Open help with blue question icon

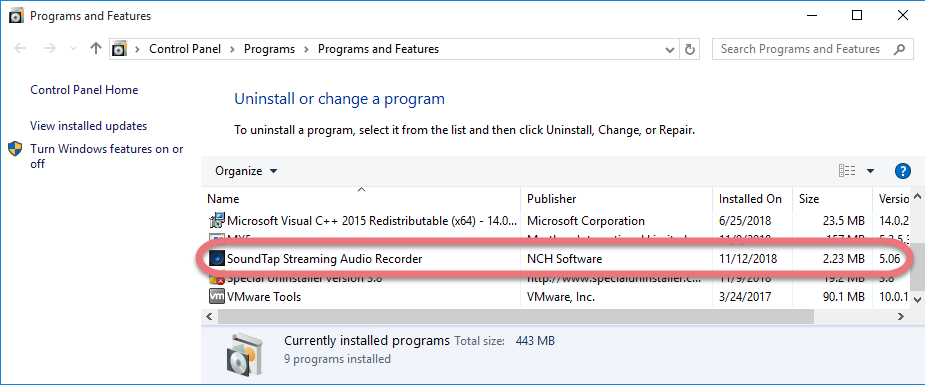(903, 171)
